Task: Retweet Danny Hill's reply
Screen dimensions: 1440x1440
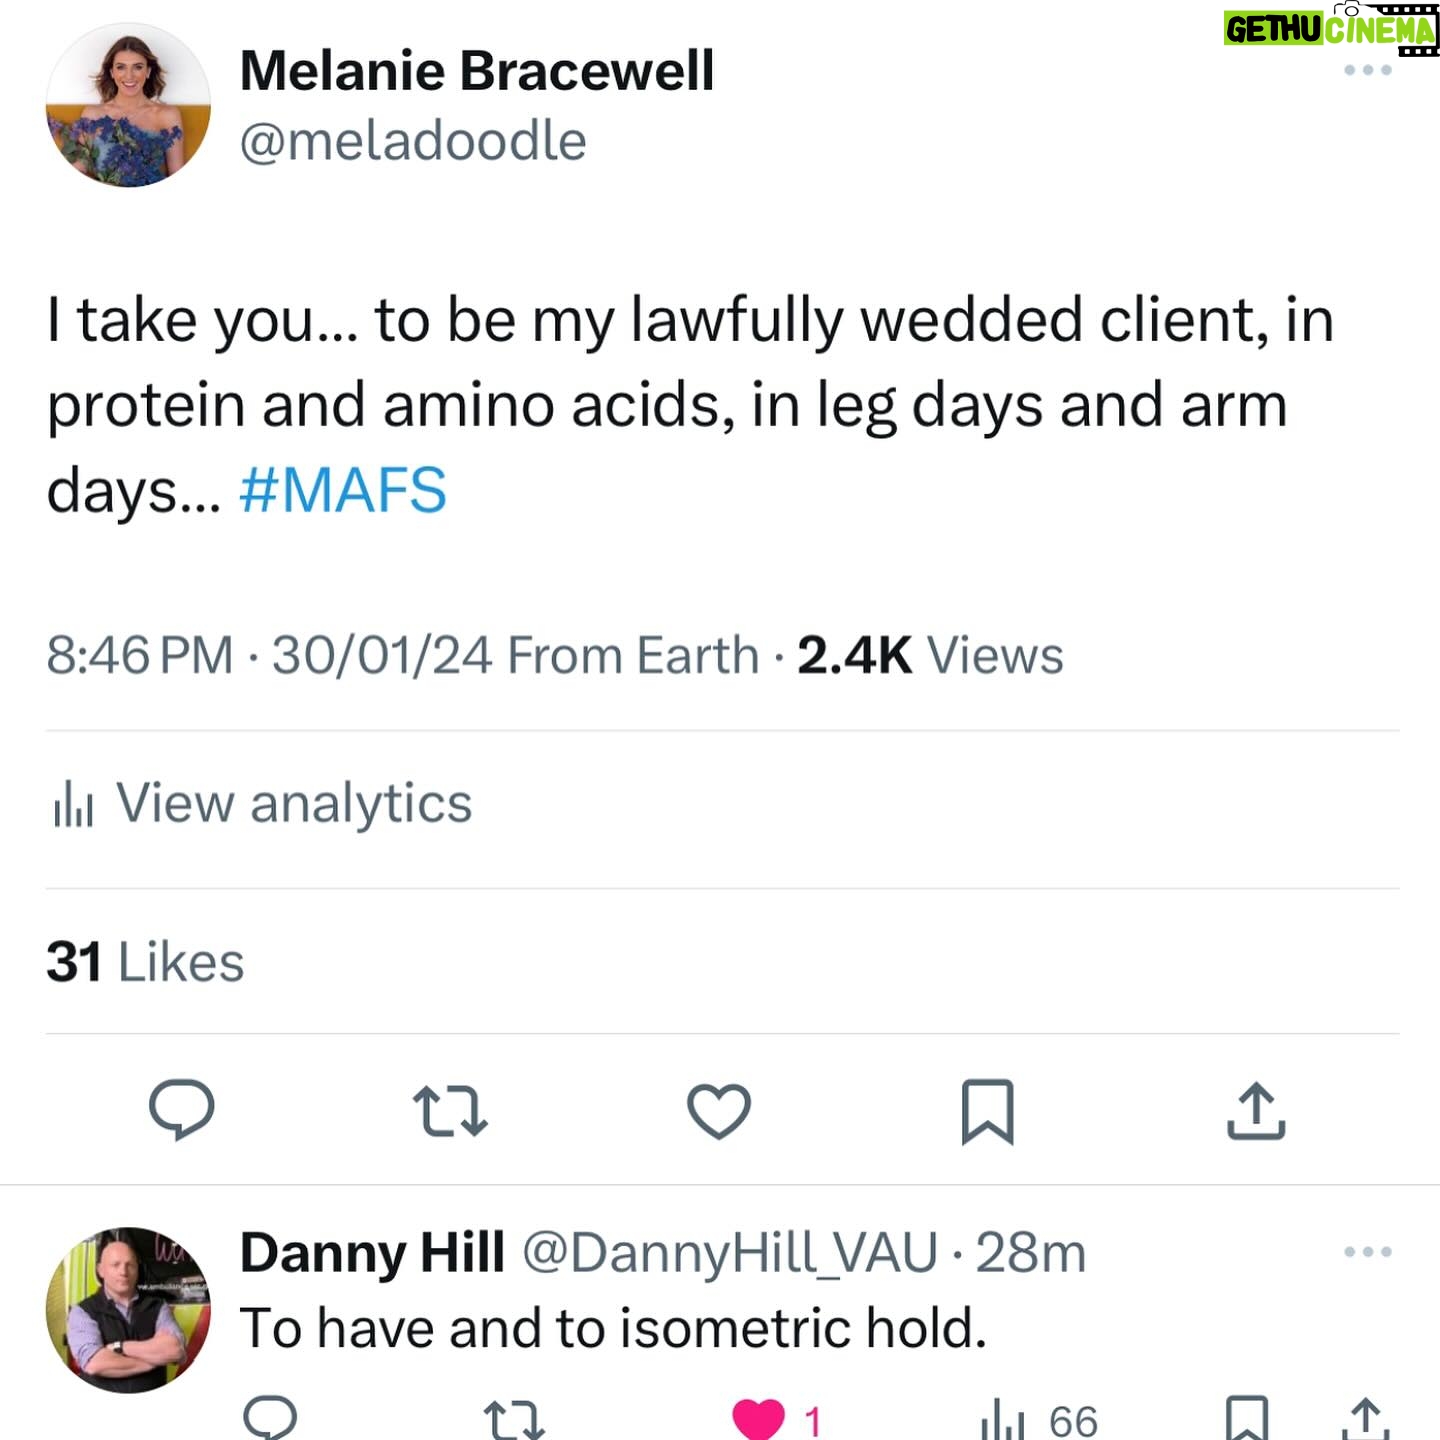Action: click(514, 1420)
